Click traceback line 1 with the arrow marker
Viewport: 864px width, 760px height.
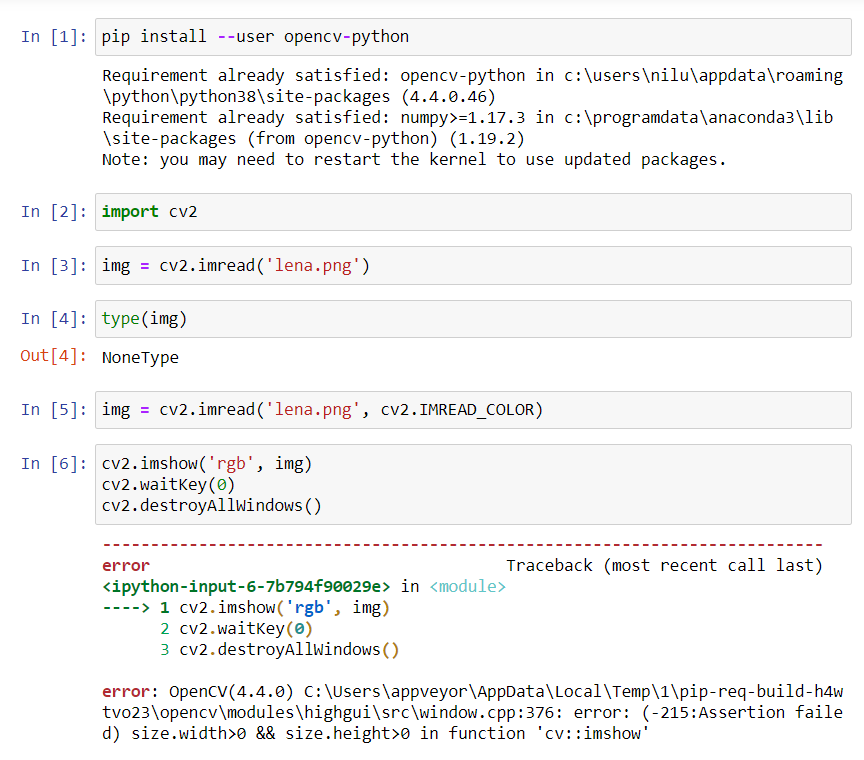click(x=246, y=608)
